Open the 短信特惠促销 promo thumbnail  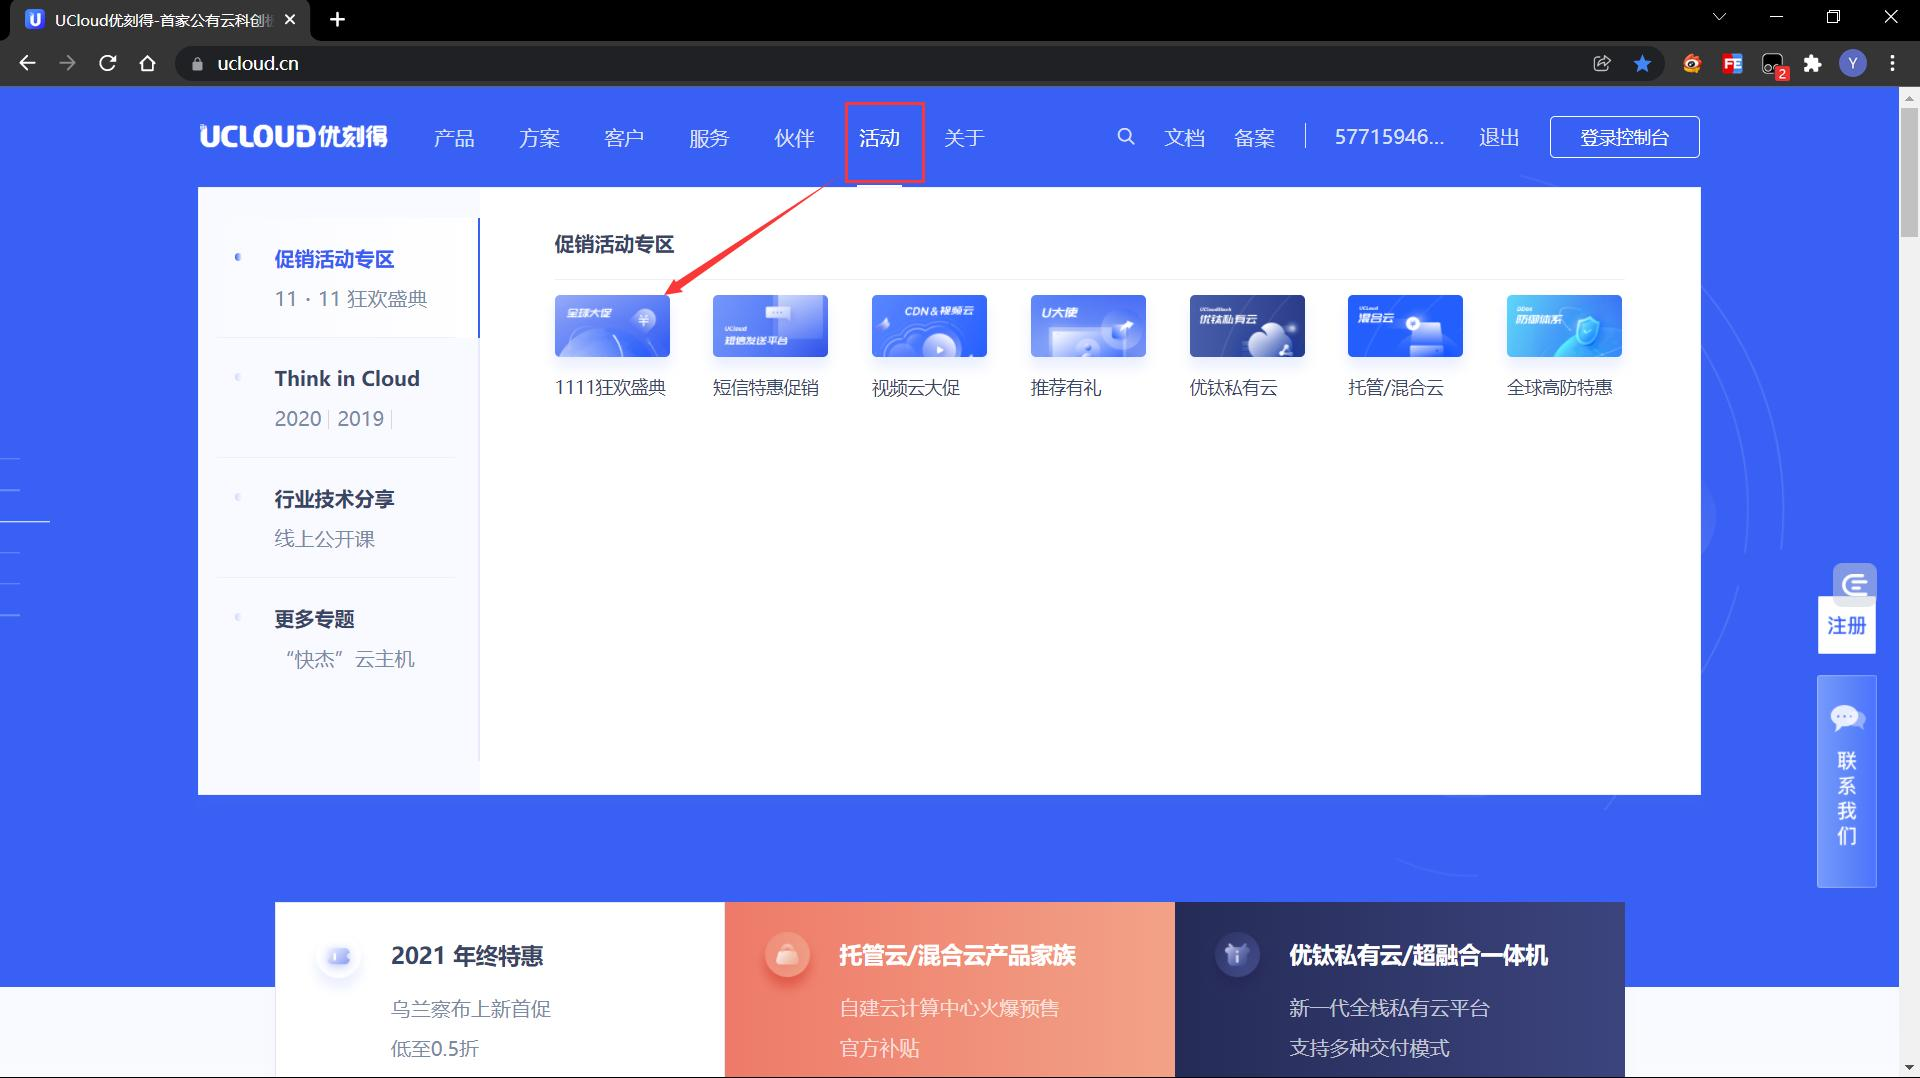tap(770, 326)
